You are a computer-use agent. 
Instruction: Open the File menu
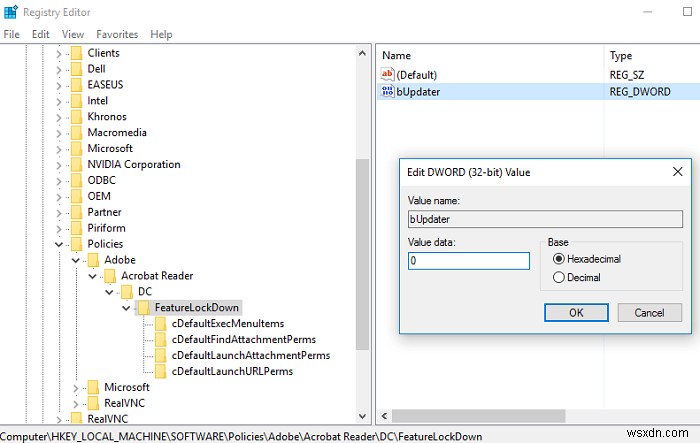pos(12,34)
